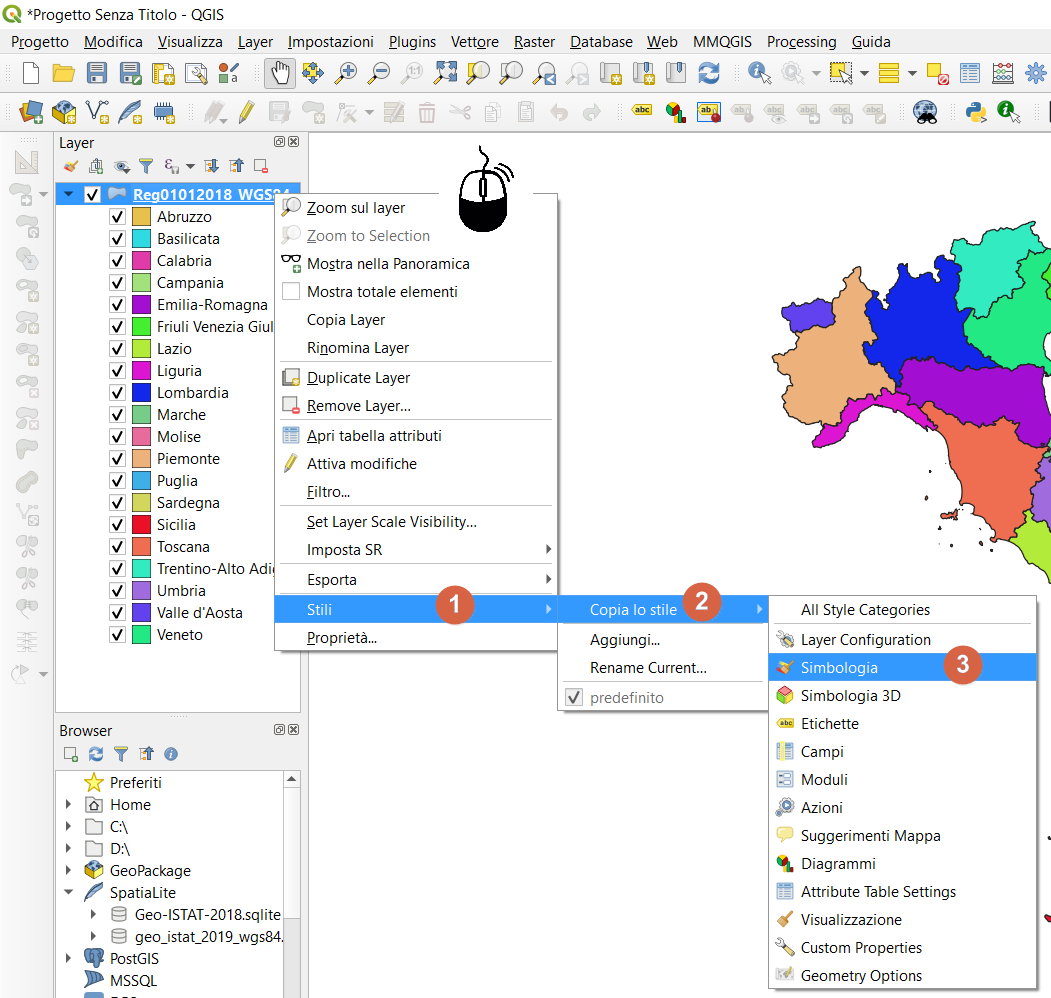Collapse the SpatiaLite browser node

click(x=68, y=893)
